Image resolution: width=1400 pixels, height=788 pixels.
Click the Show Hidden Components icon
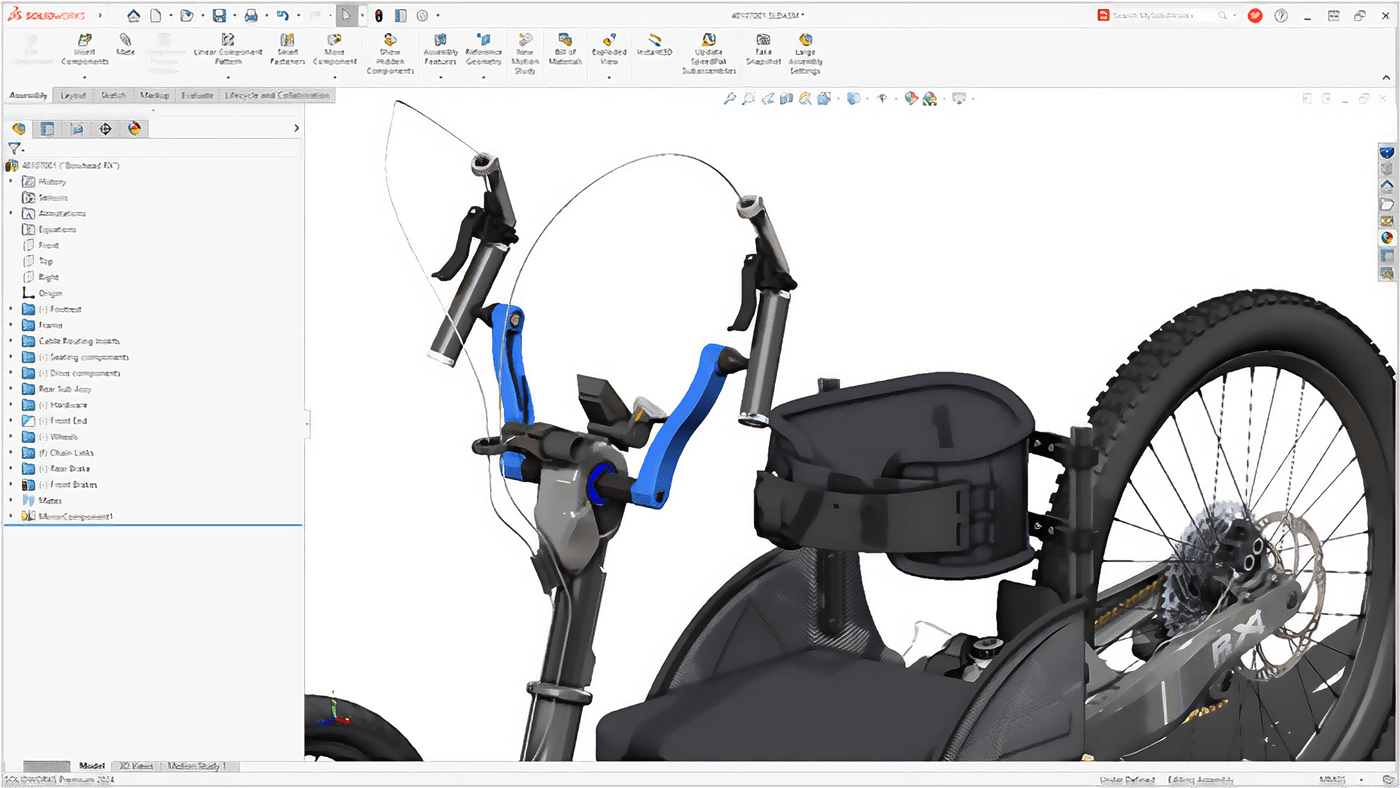click(x=390, y=49)
